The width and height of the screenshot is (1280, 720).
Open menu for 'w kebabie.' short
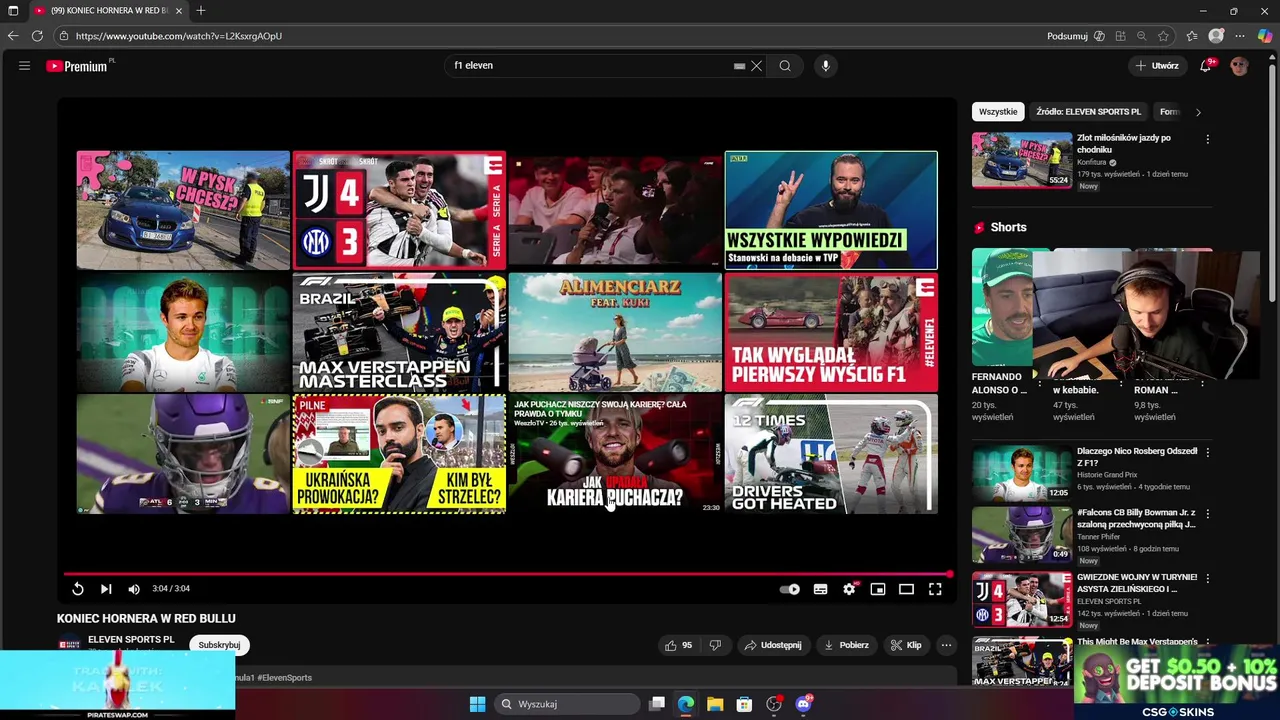pyautogui.click(x=1121, y=383)
